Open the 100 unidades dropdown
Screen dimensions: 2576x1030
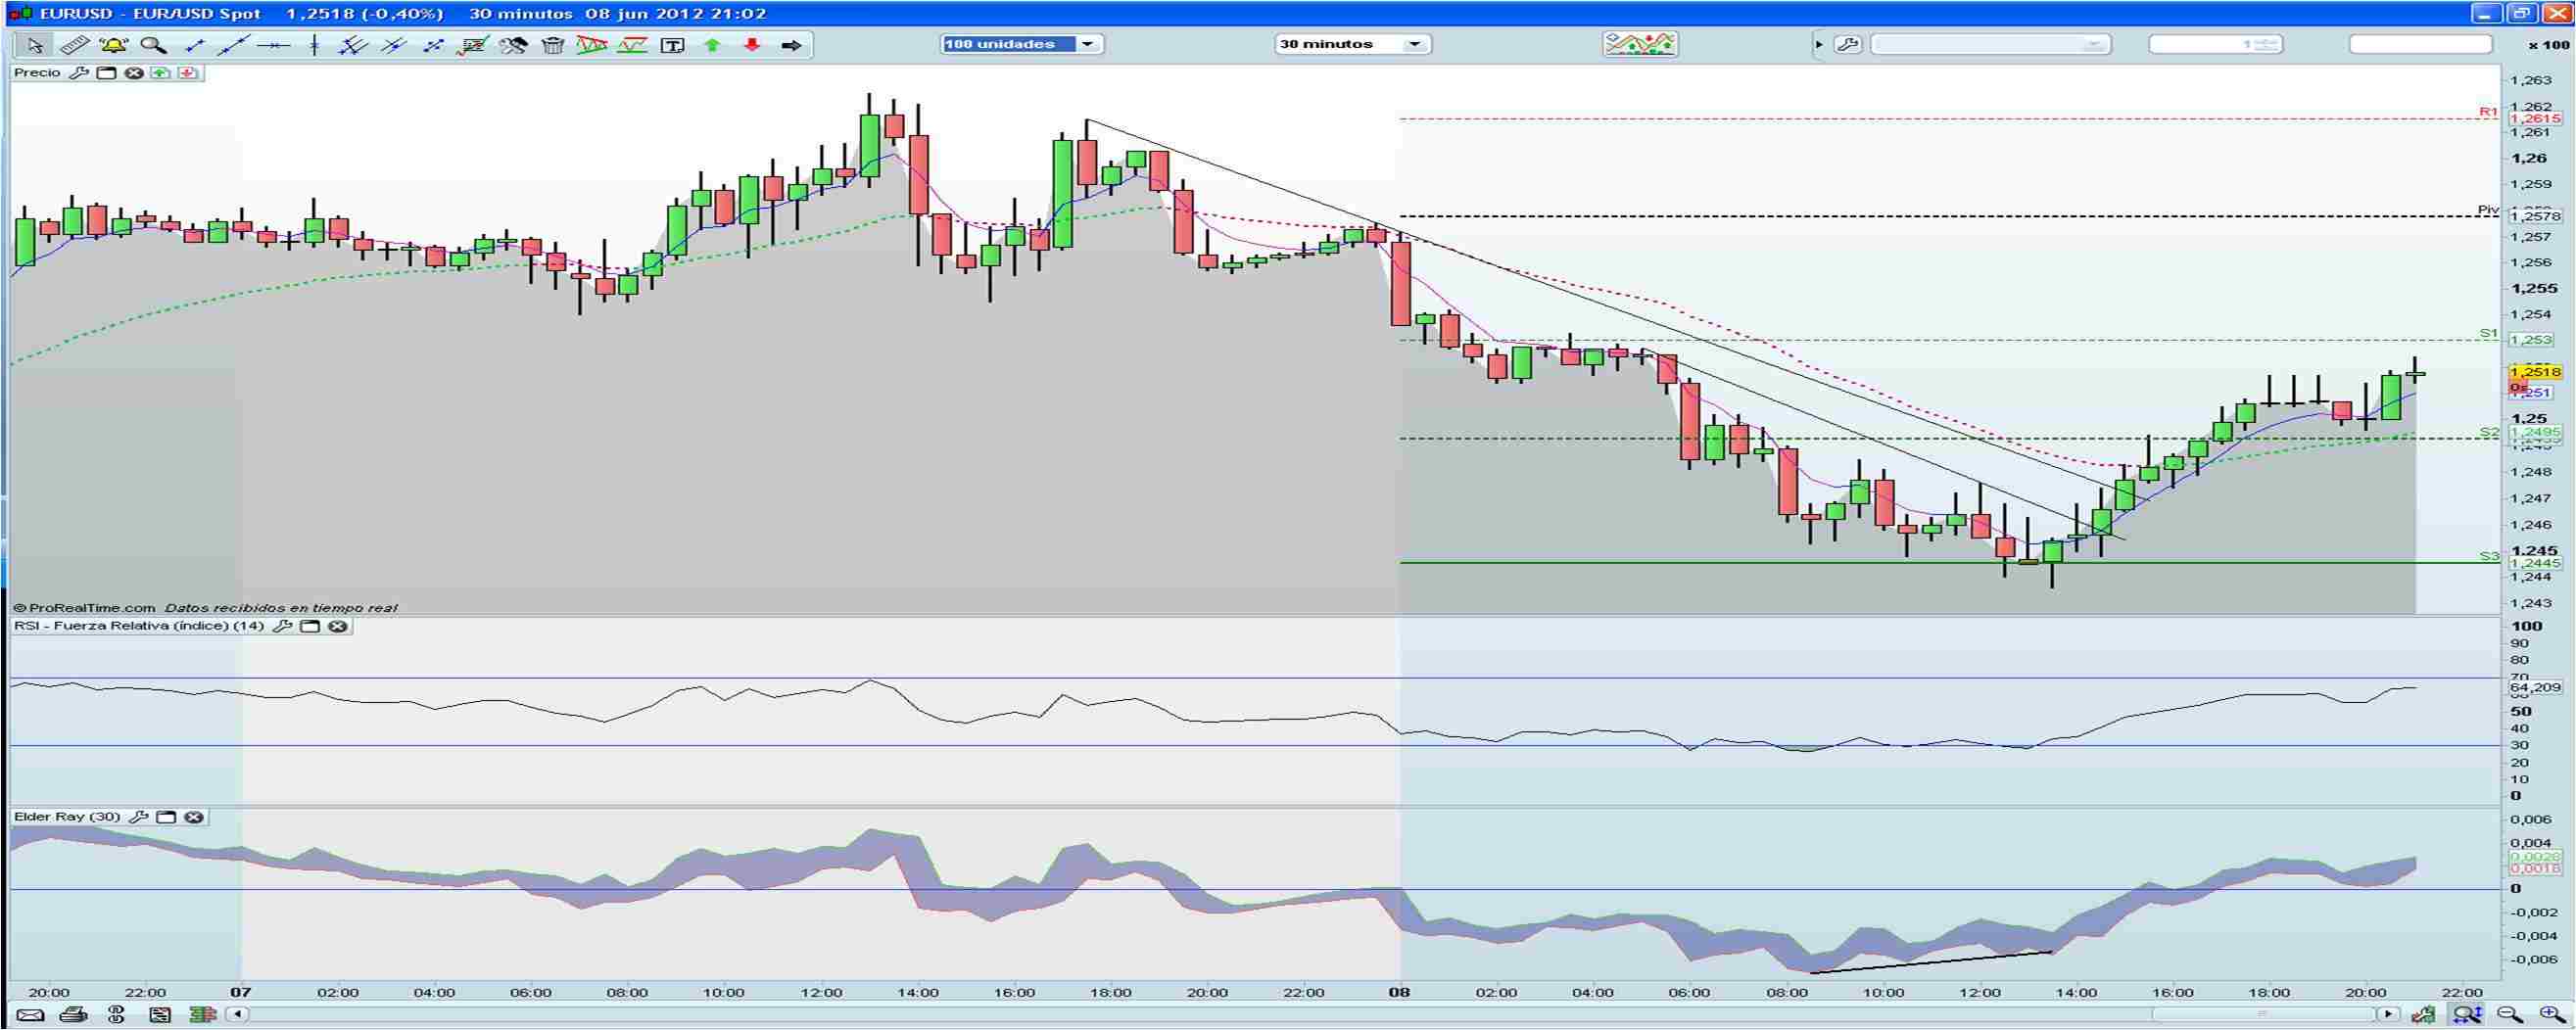(1089, 44)
